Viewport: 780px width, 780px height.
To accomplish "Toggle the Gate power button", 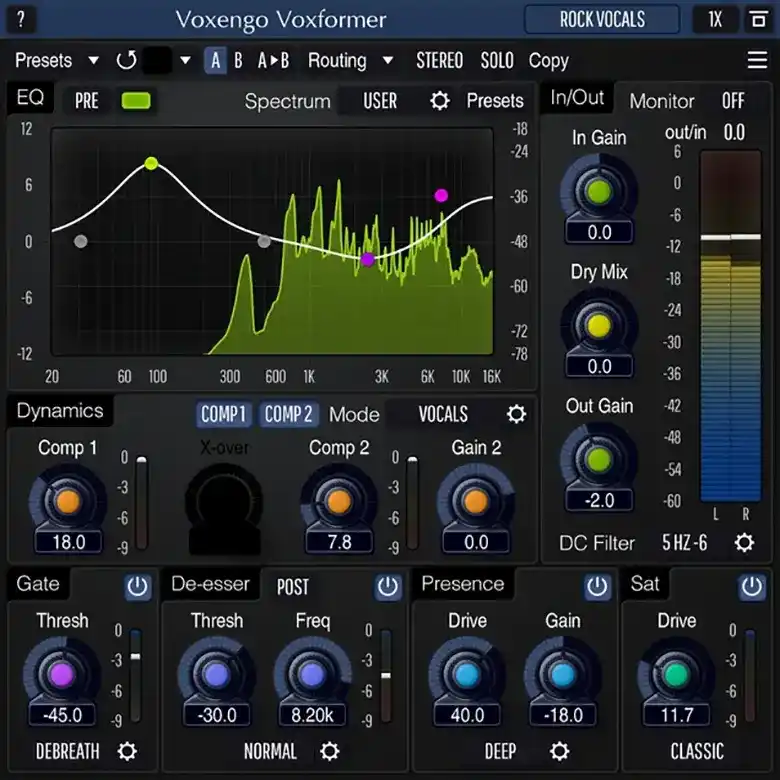I will point(137,586).
